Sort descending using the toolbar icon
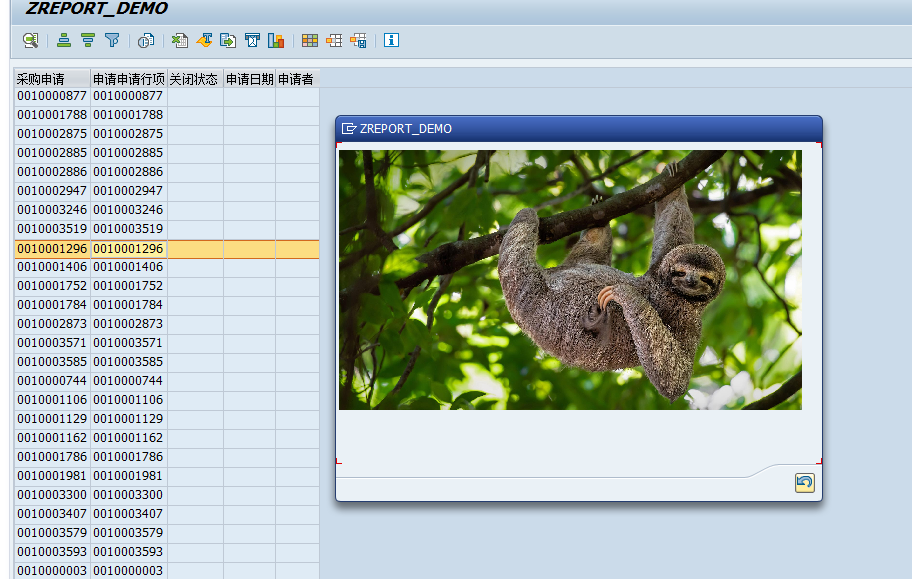Screen dimensions: 912x579 tap(88, 40)
